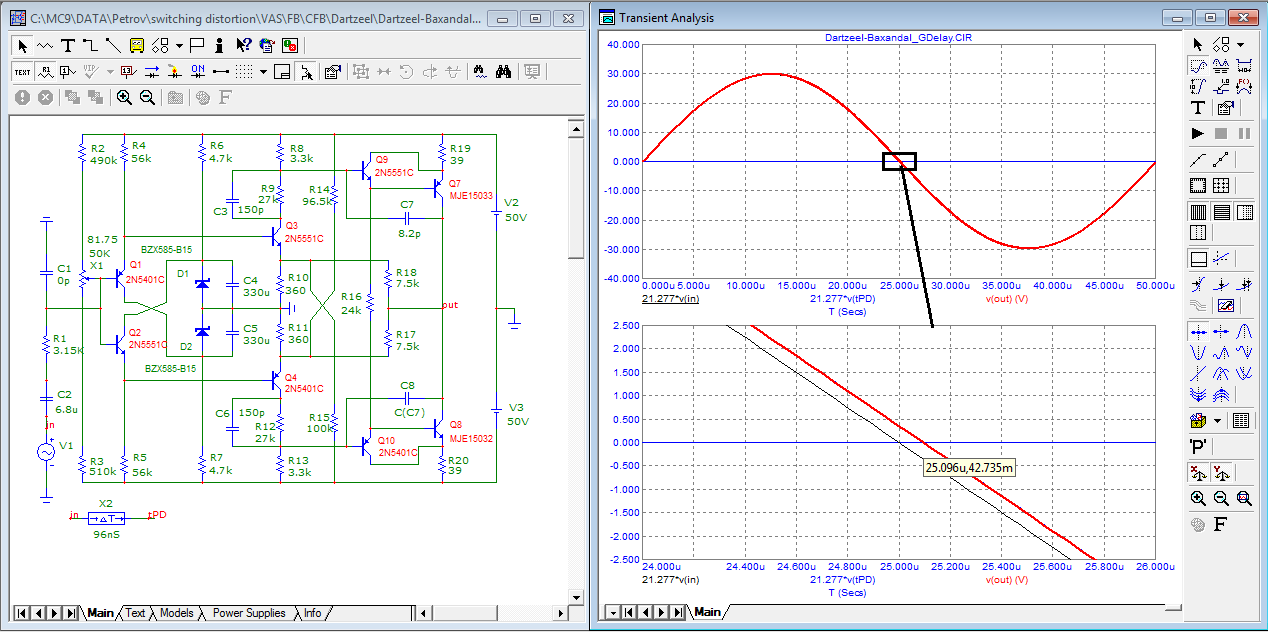Expand the grid dots dropdown arrow

point(263,71)
